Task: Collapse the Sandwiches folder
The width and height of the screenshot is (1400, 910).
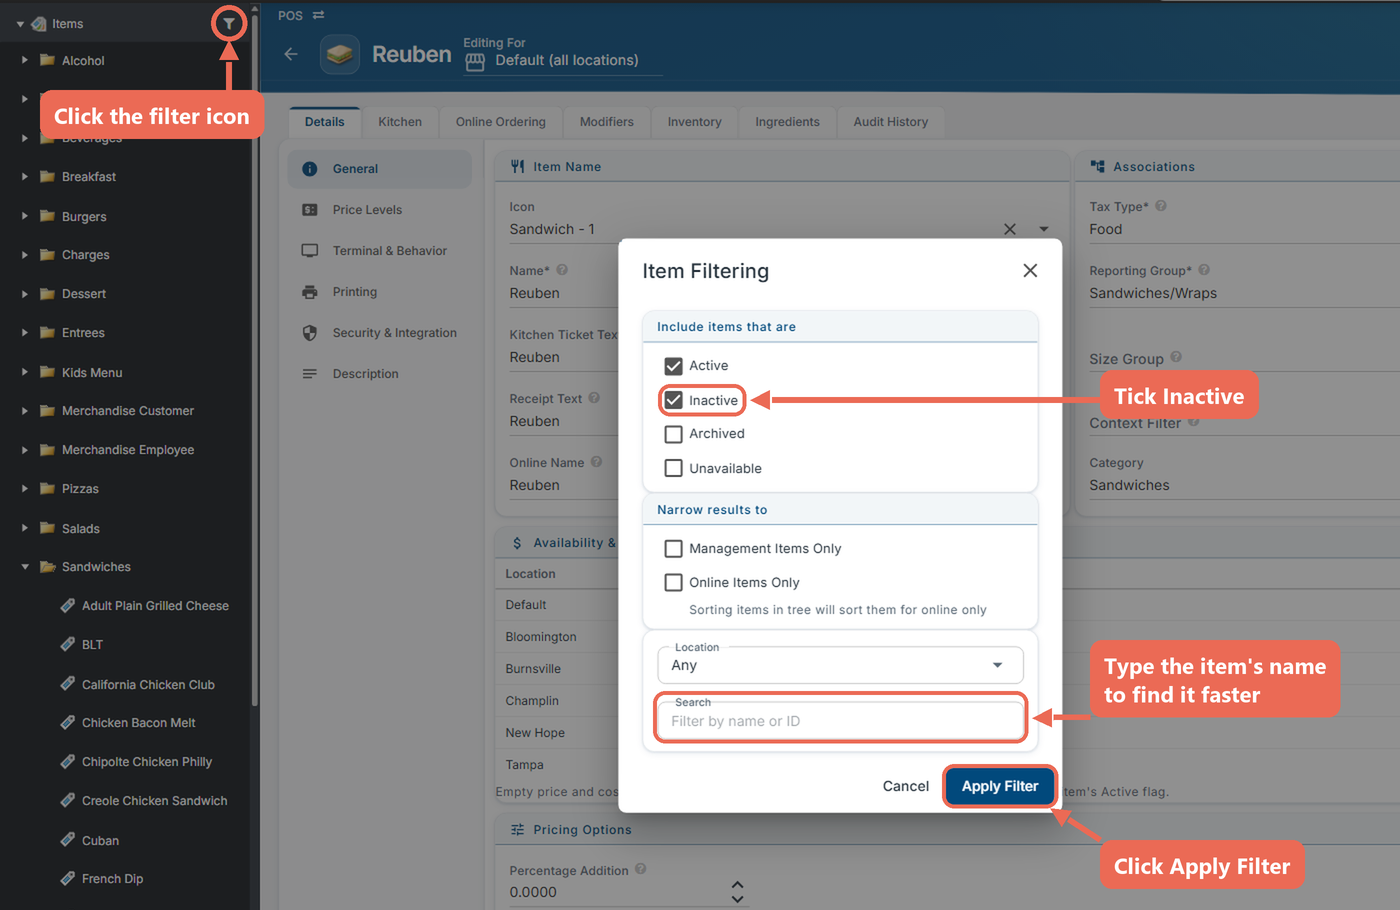Action: point(25,567)
